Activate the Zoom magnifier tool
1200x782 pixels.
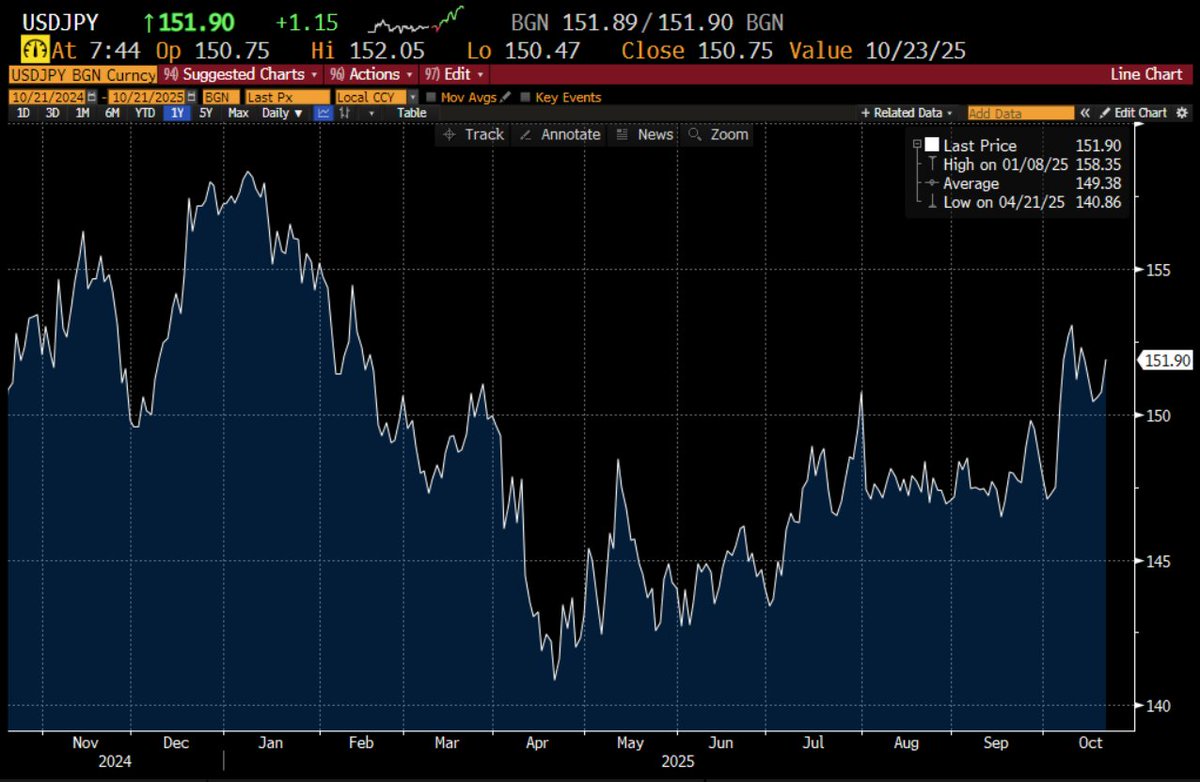(x=717, y=134)
